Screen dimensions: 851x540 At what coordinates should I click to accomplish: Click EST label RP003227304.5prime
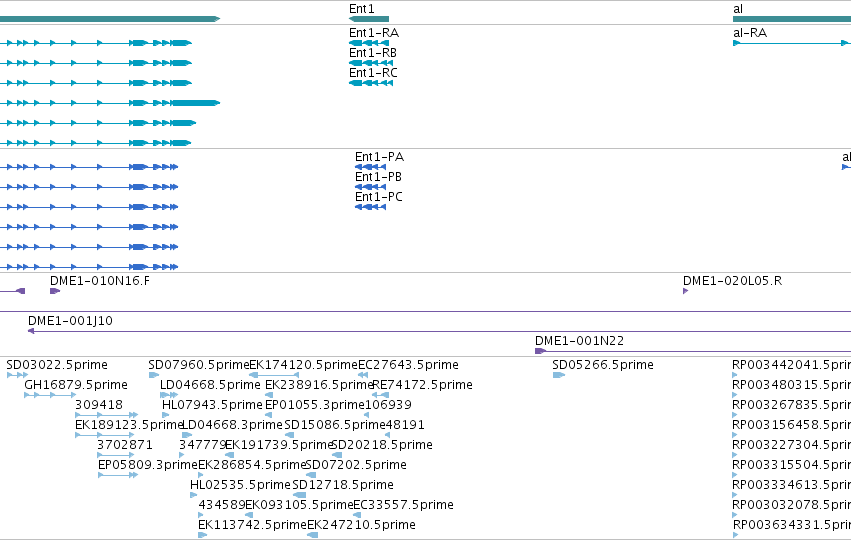[x=791, y=444]
